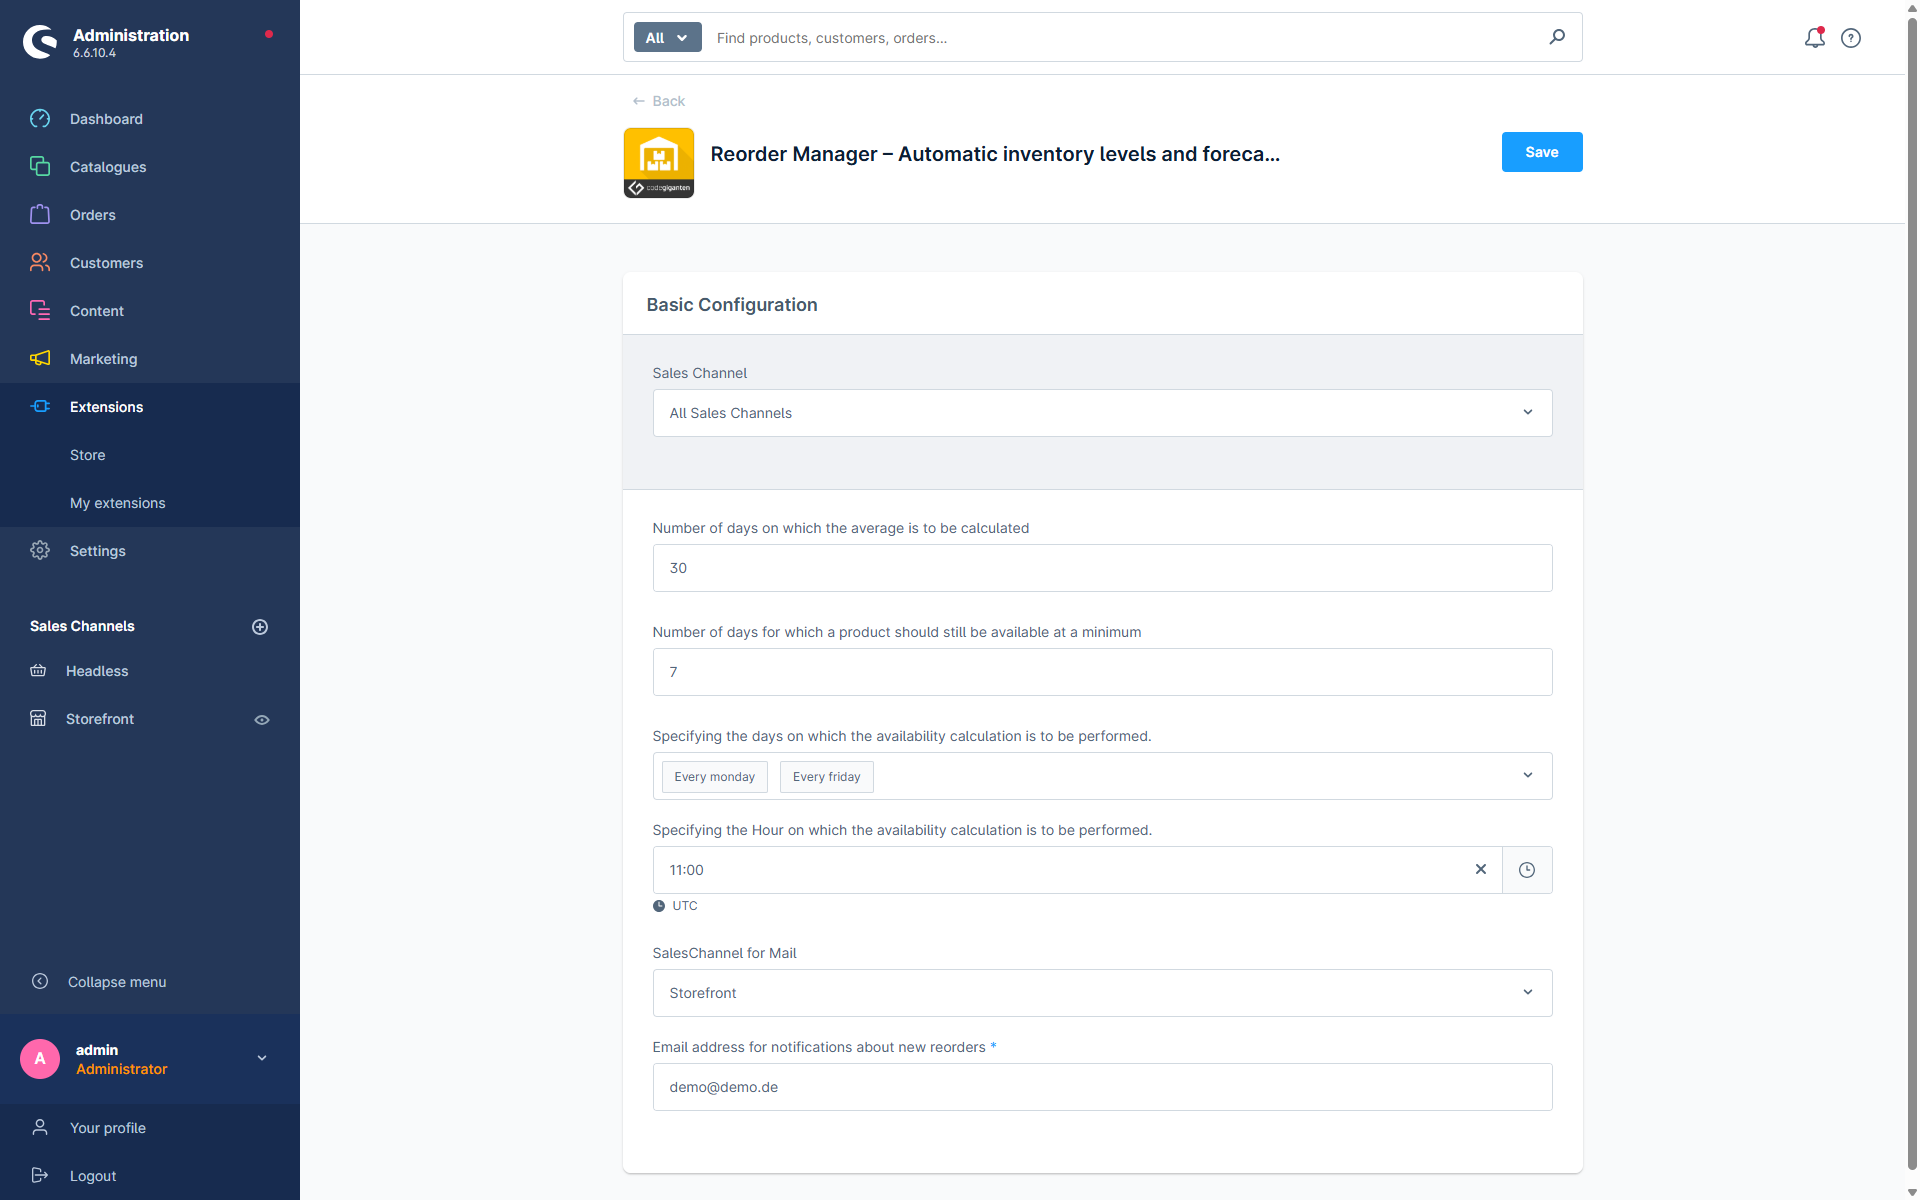Click the Catalogues icon
Image resolution: width=1920 pixels, height=1200 pixels.
40,167
